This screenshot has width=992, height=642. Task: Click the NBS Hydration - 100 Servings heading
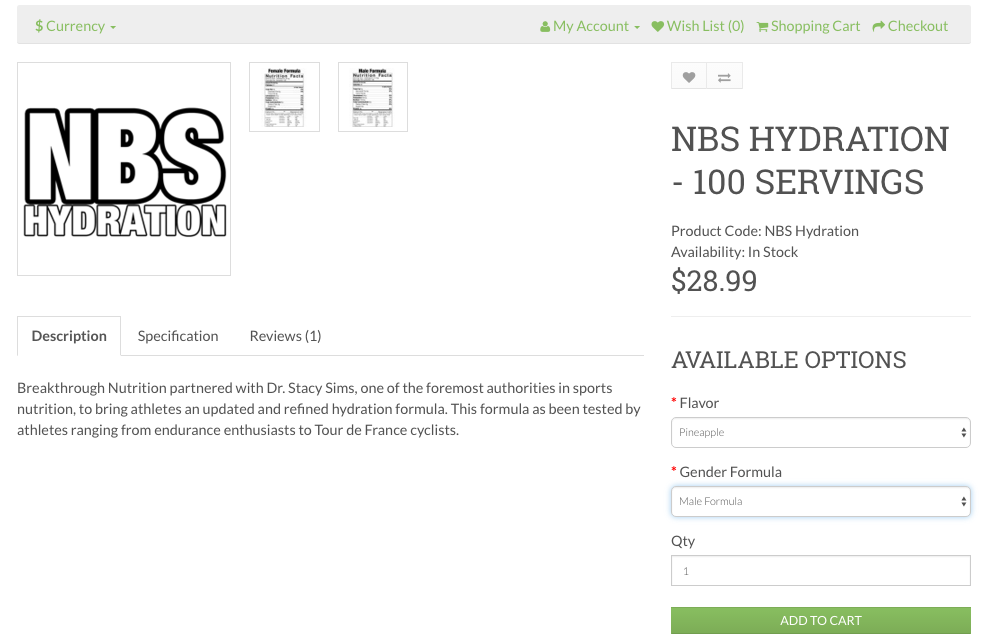click(x=810, y=161)
